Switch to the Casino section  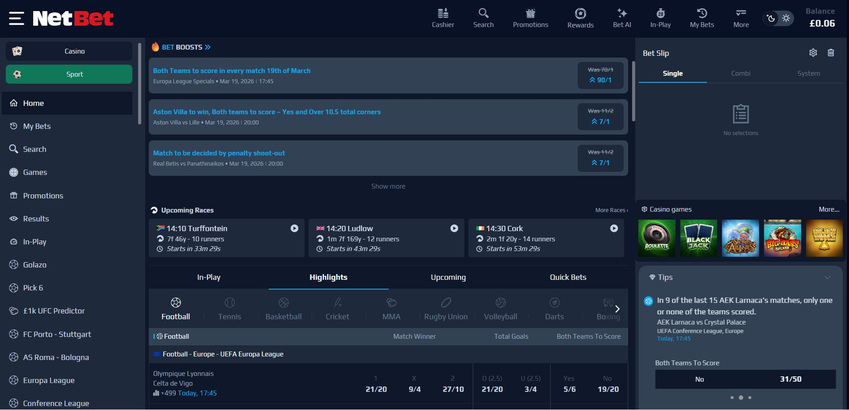[x=69, y=51]
